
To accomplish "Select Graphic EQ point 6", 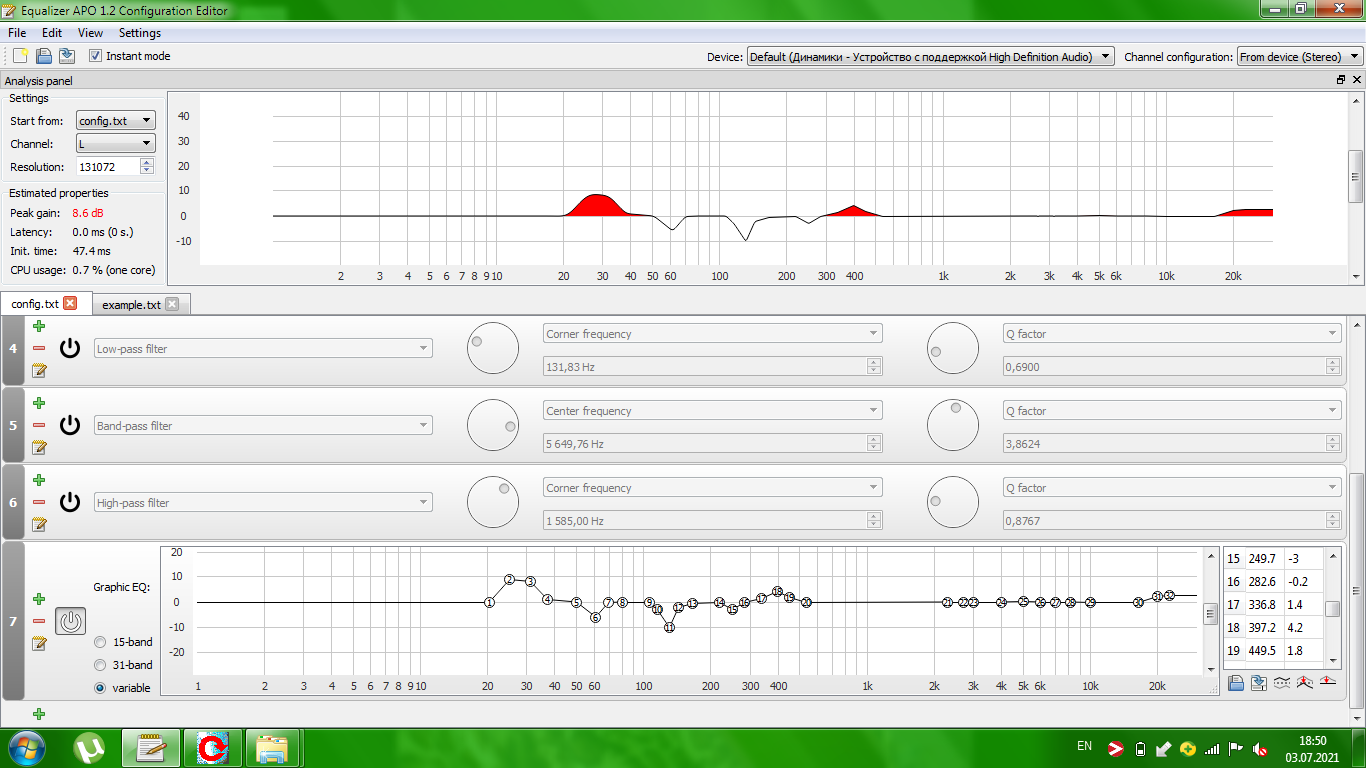I will click(x=595, y=617).
